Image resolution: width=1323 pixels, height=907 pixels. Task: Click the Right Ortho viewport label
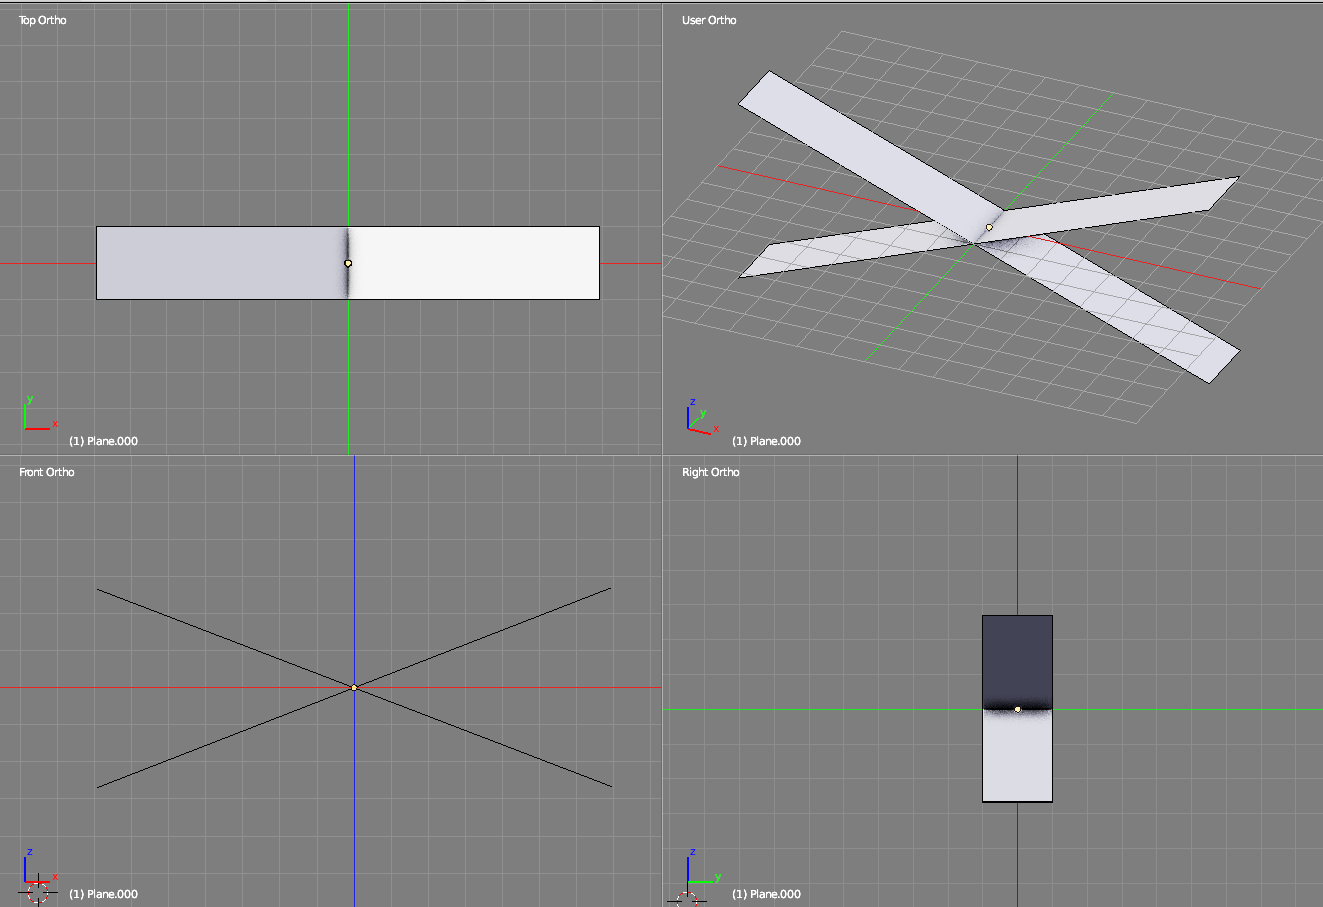711,472
